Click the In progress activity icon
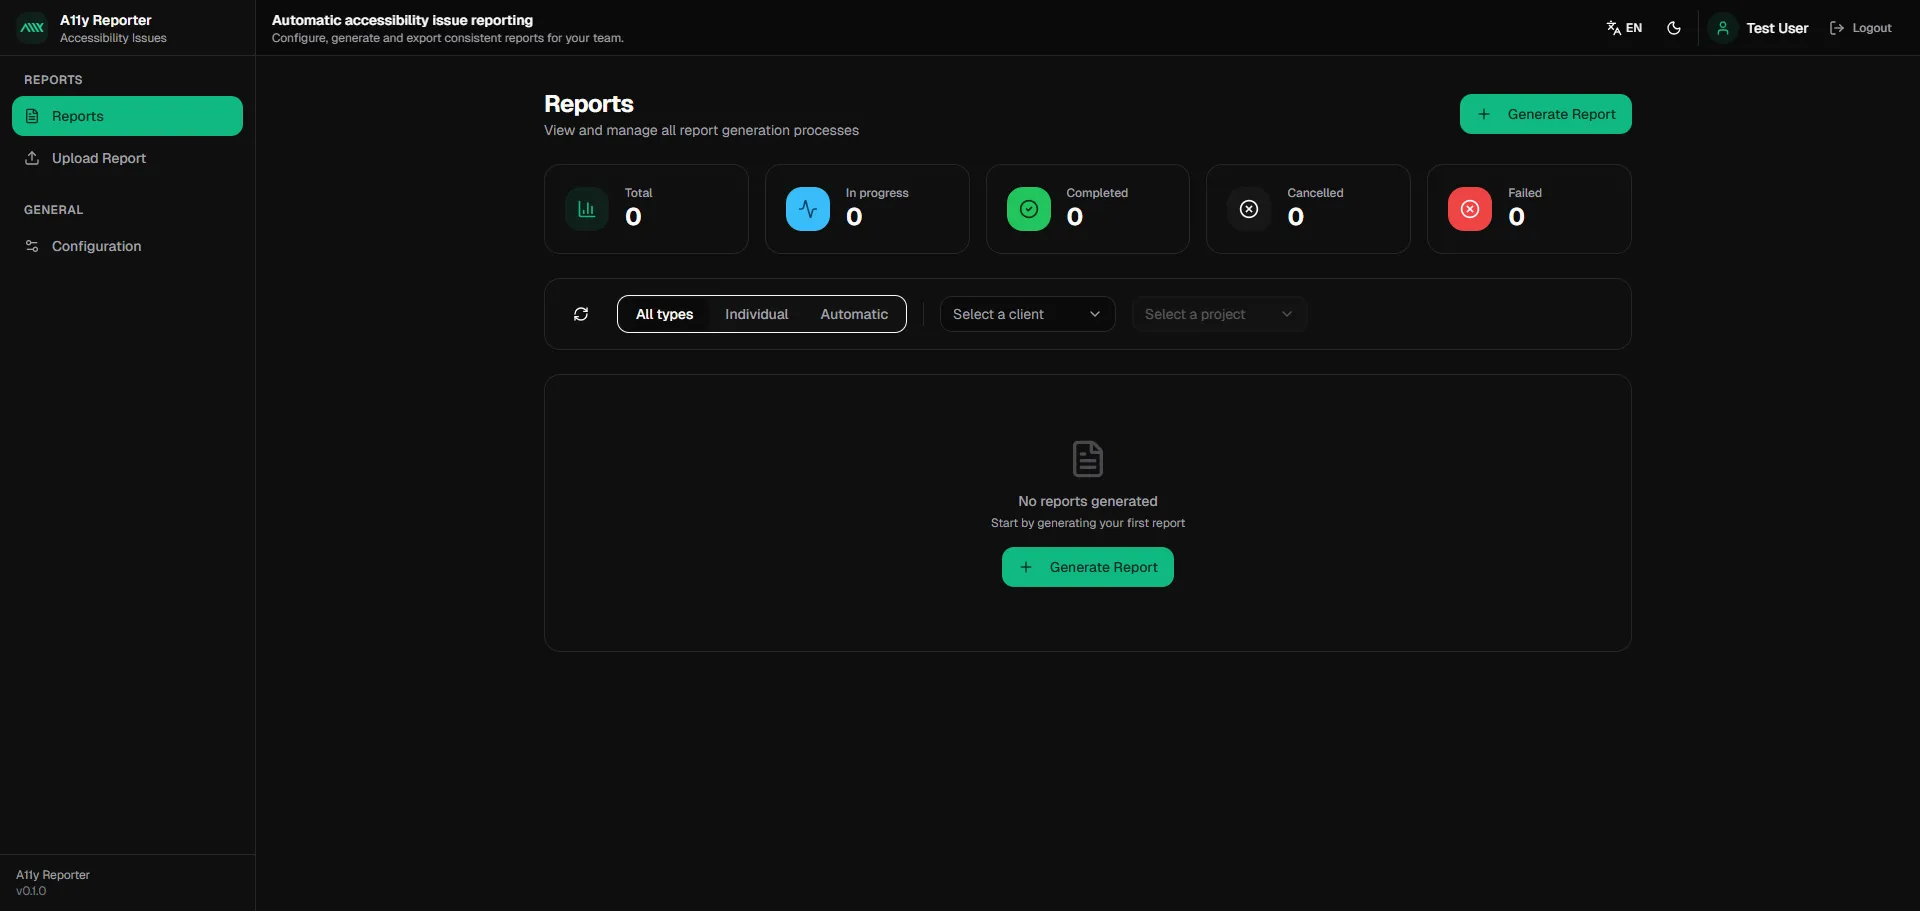Screen dimensions: 1920x911 808,209
